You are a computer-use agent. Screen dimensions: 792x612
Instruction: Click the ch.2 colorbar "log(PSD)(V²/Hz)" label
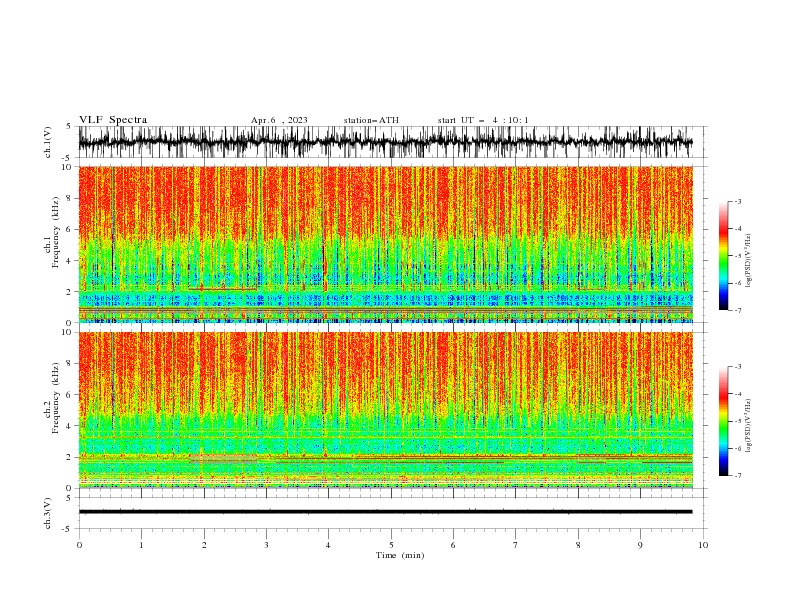(x=748, y=426)
